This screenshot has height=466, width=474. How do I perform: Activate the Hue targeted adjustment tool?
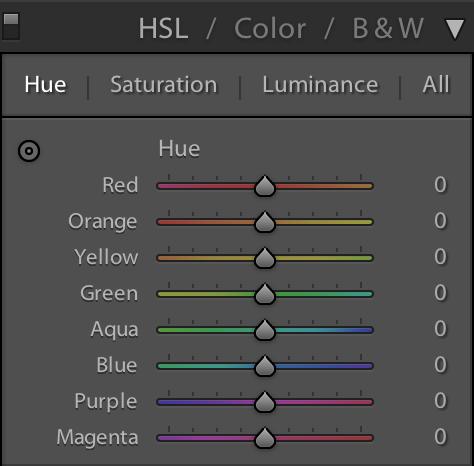tap(29, 151)
